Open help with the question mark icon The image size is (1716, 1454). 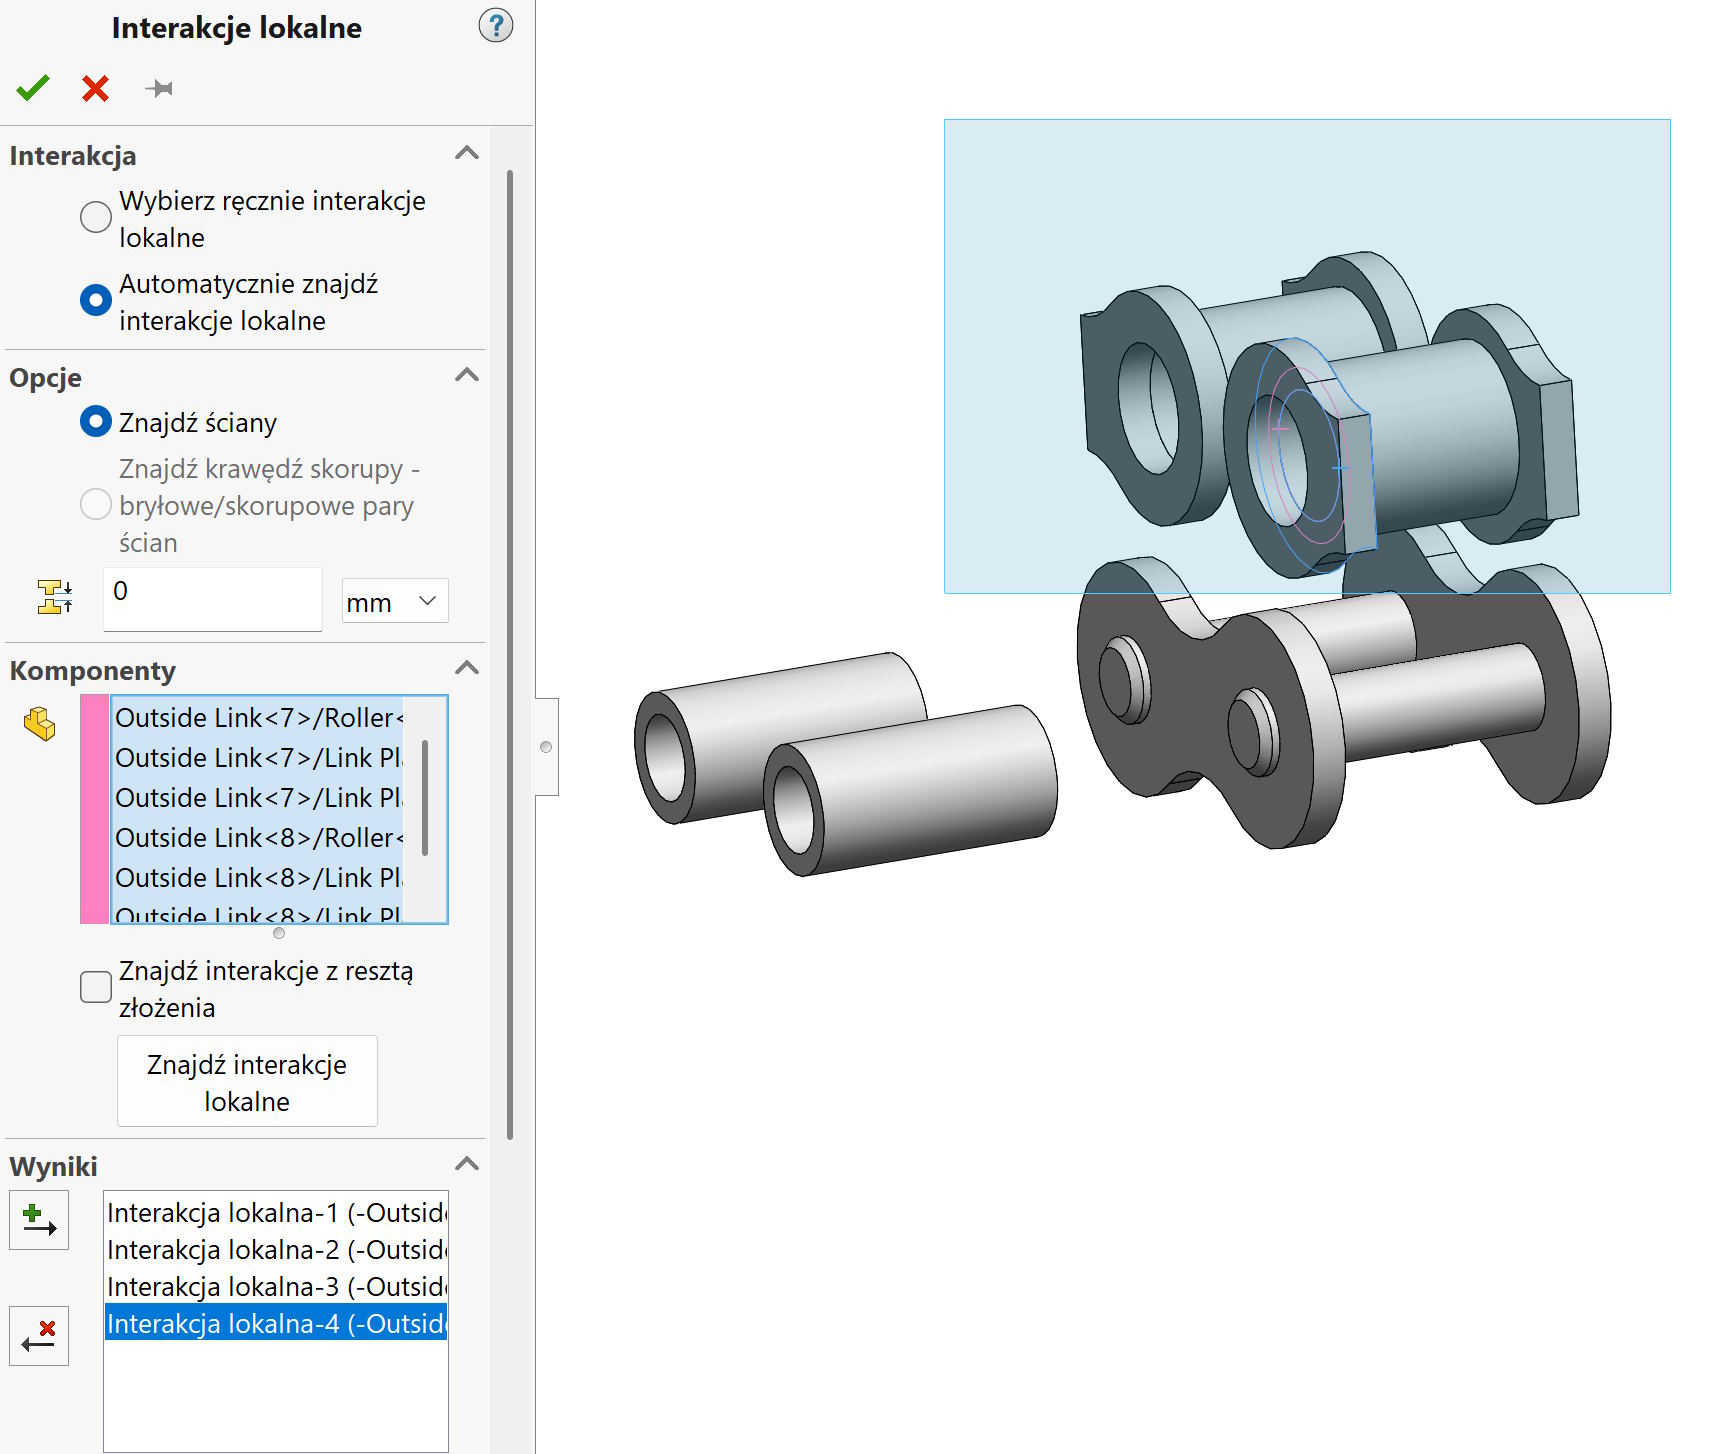[495, 26]
